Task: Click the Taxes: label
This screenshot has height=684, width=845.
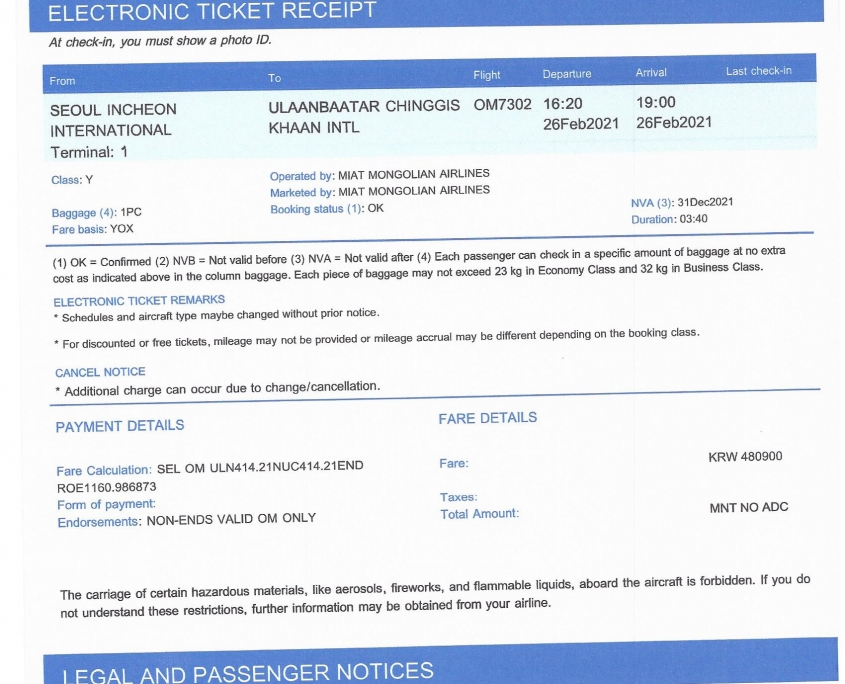Action: pyautogui.click(x=459, y=497)
